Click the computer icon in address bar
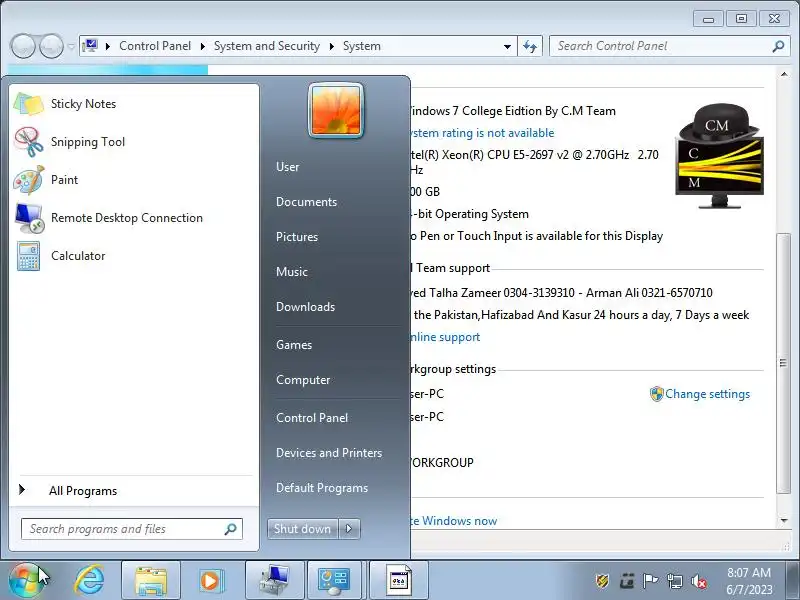 click(x=90, y=46)
